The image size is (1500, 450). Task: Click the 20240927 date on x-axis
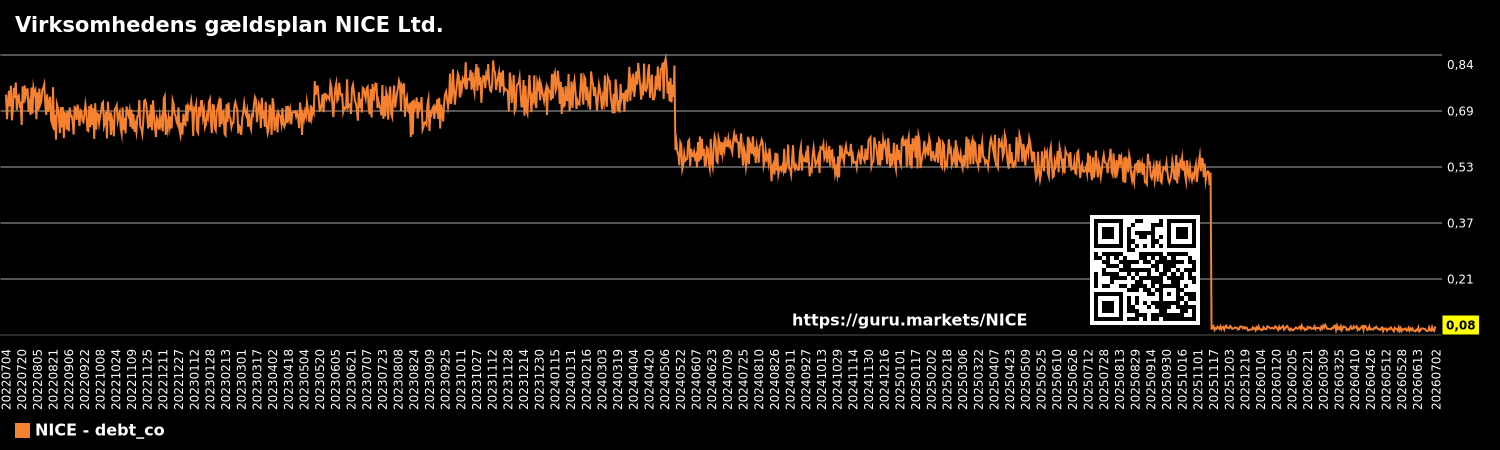click(807, 378)
